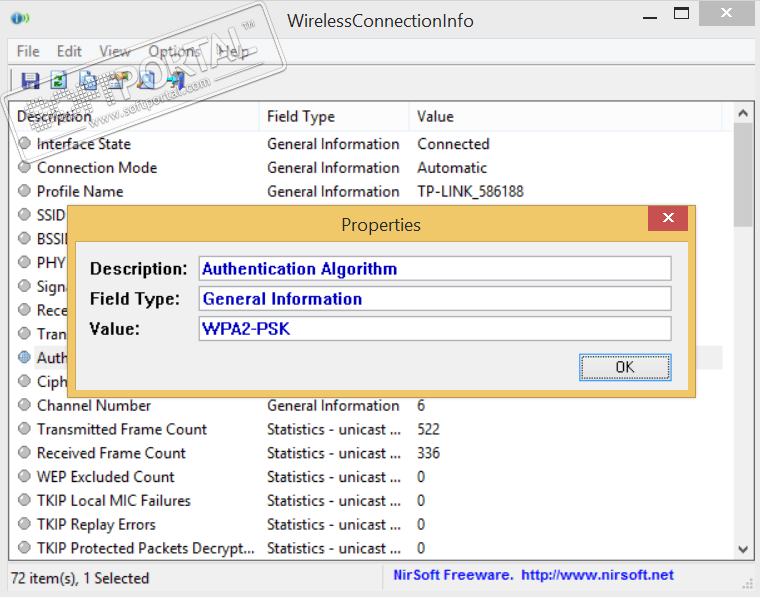Click the vertical scrollbar thumb

point(743,174)
